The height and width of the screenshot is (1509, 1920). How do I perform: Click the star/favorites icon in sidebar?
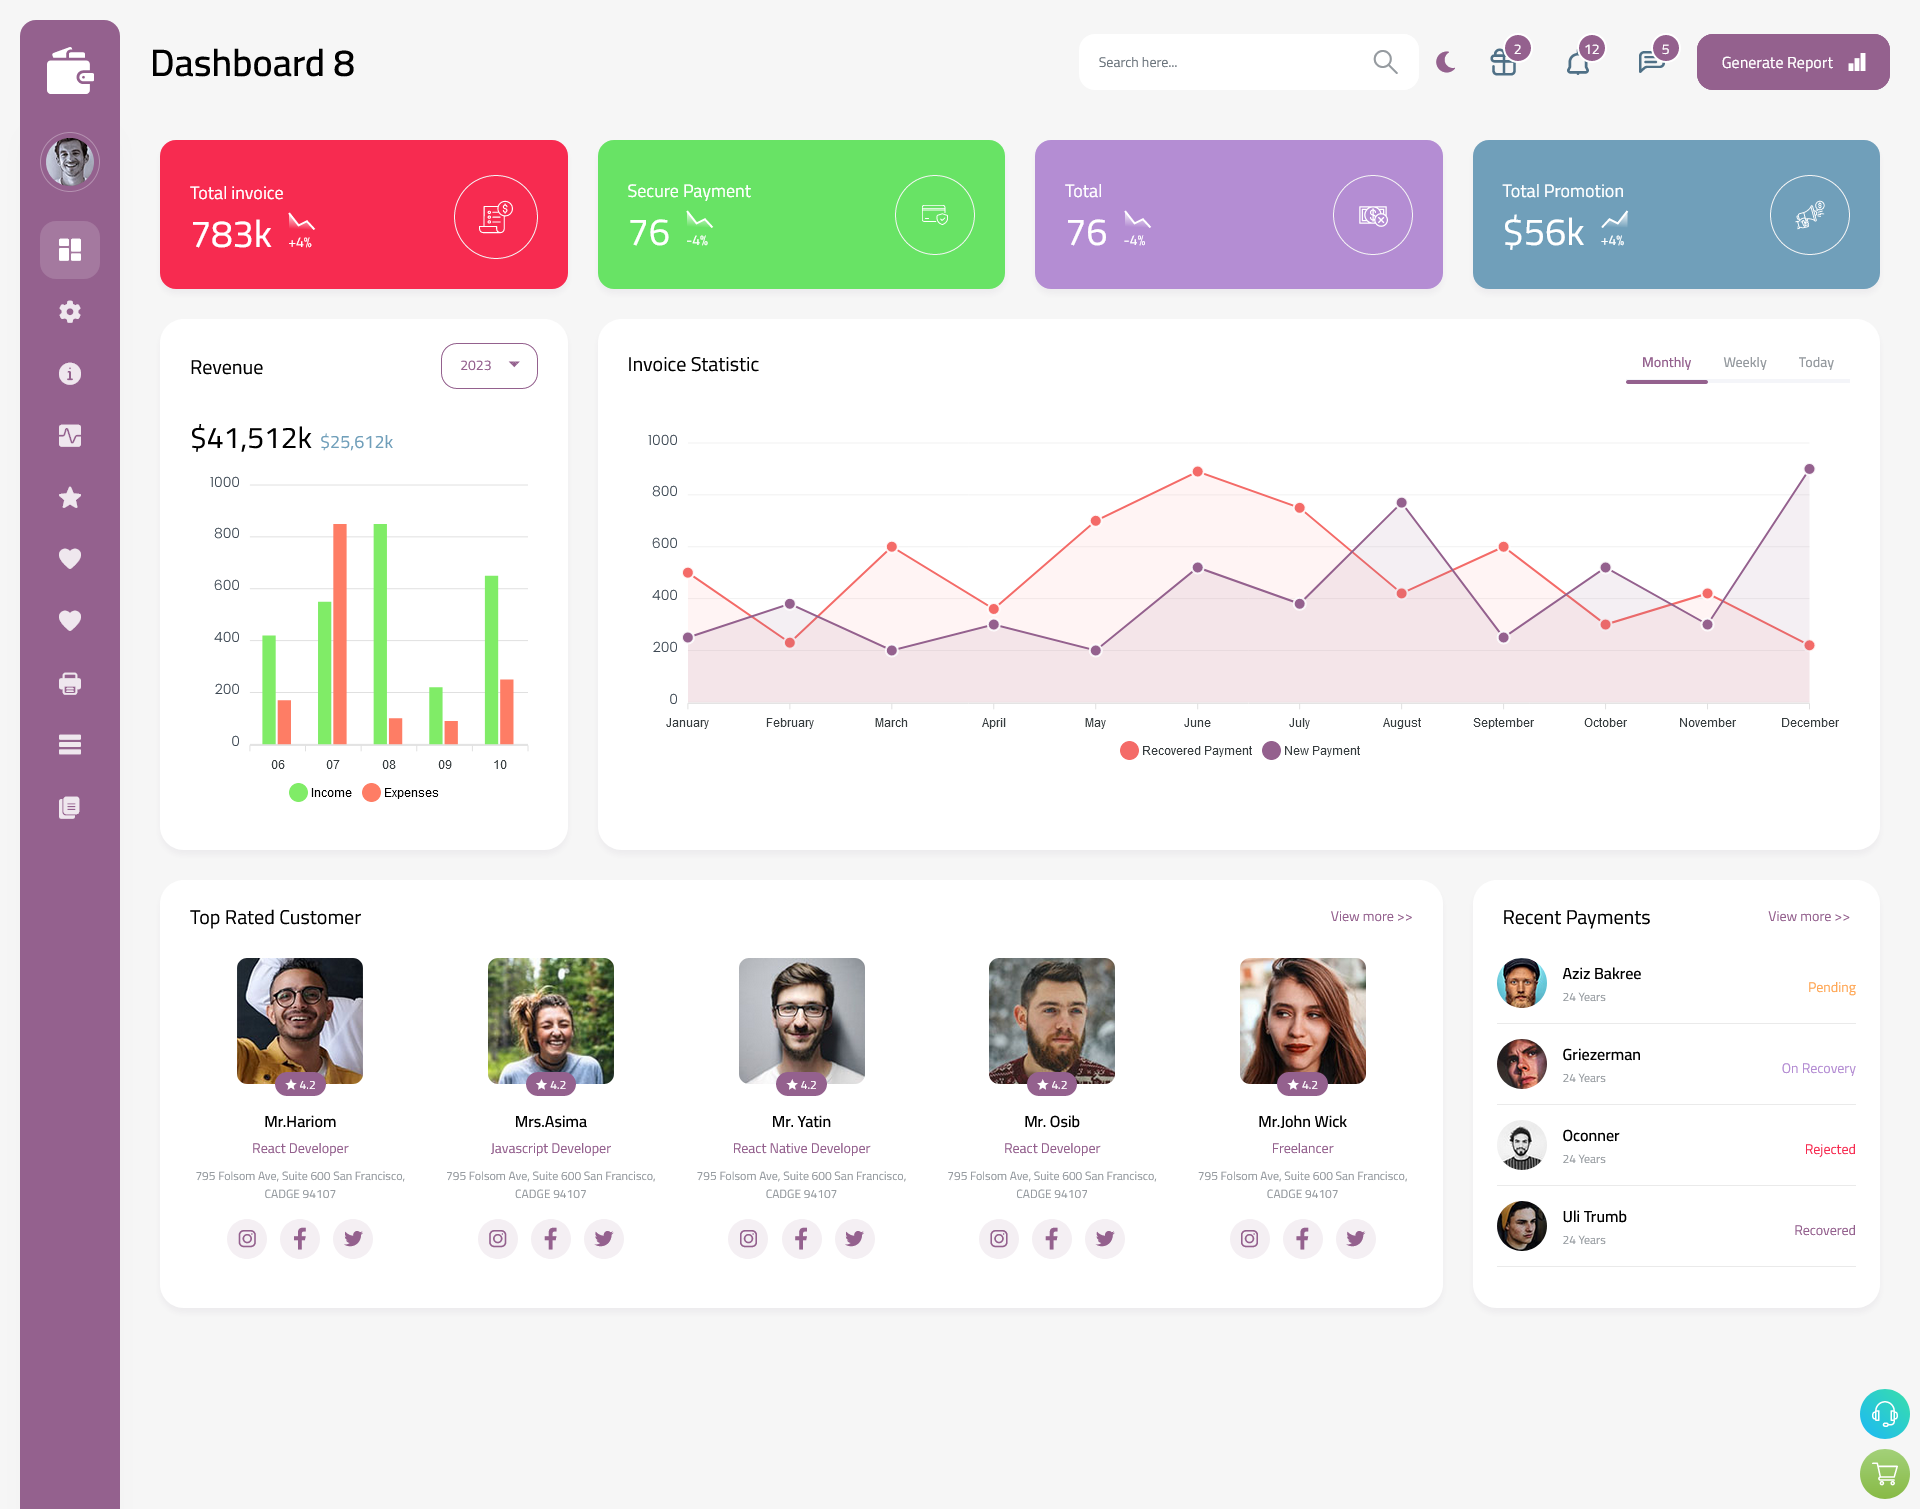(x=70, y=497)
